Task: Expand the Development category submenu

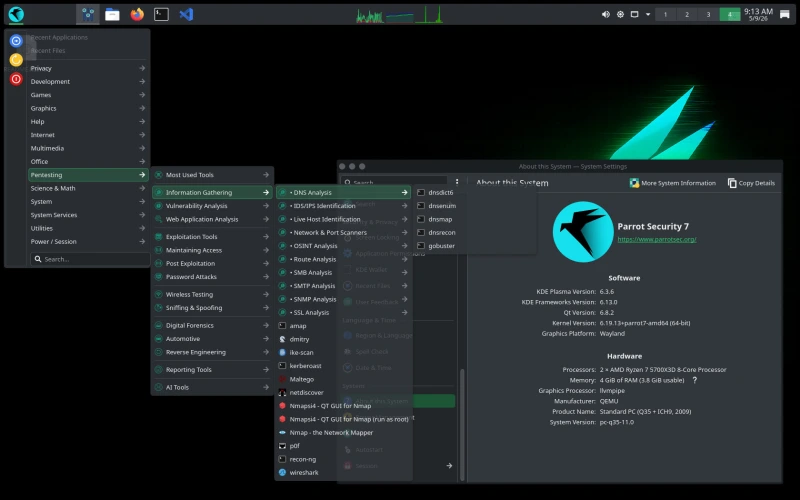Action: pos(88,82)
